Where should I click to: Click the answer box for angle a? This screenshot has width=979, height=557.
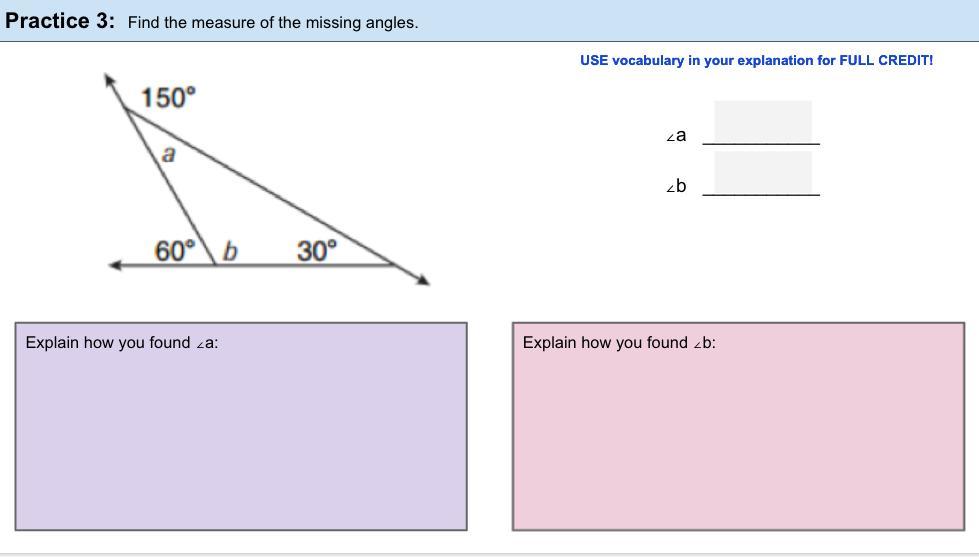(x=762, y=122)
